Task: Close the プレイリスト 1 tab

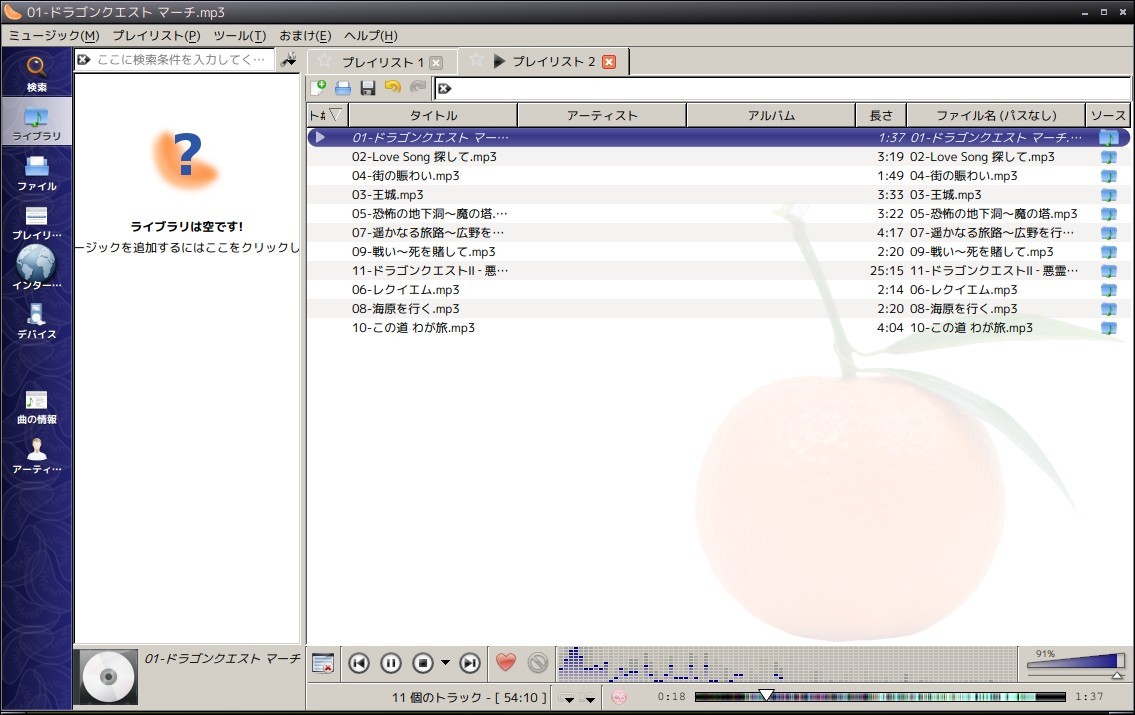Action: coord(436,63)
